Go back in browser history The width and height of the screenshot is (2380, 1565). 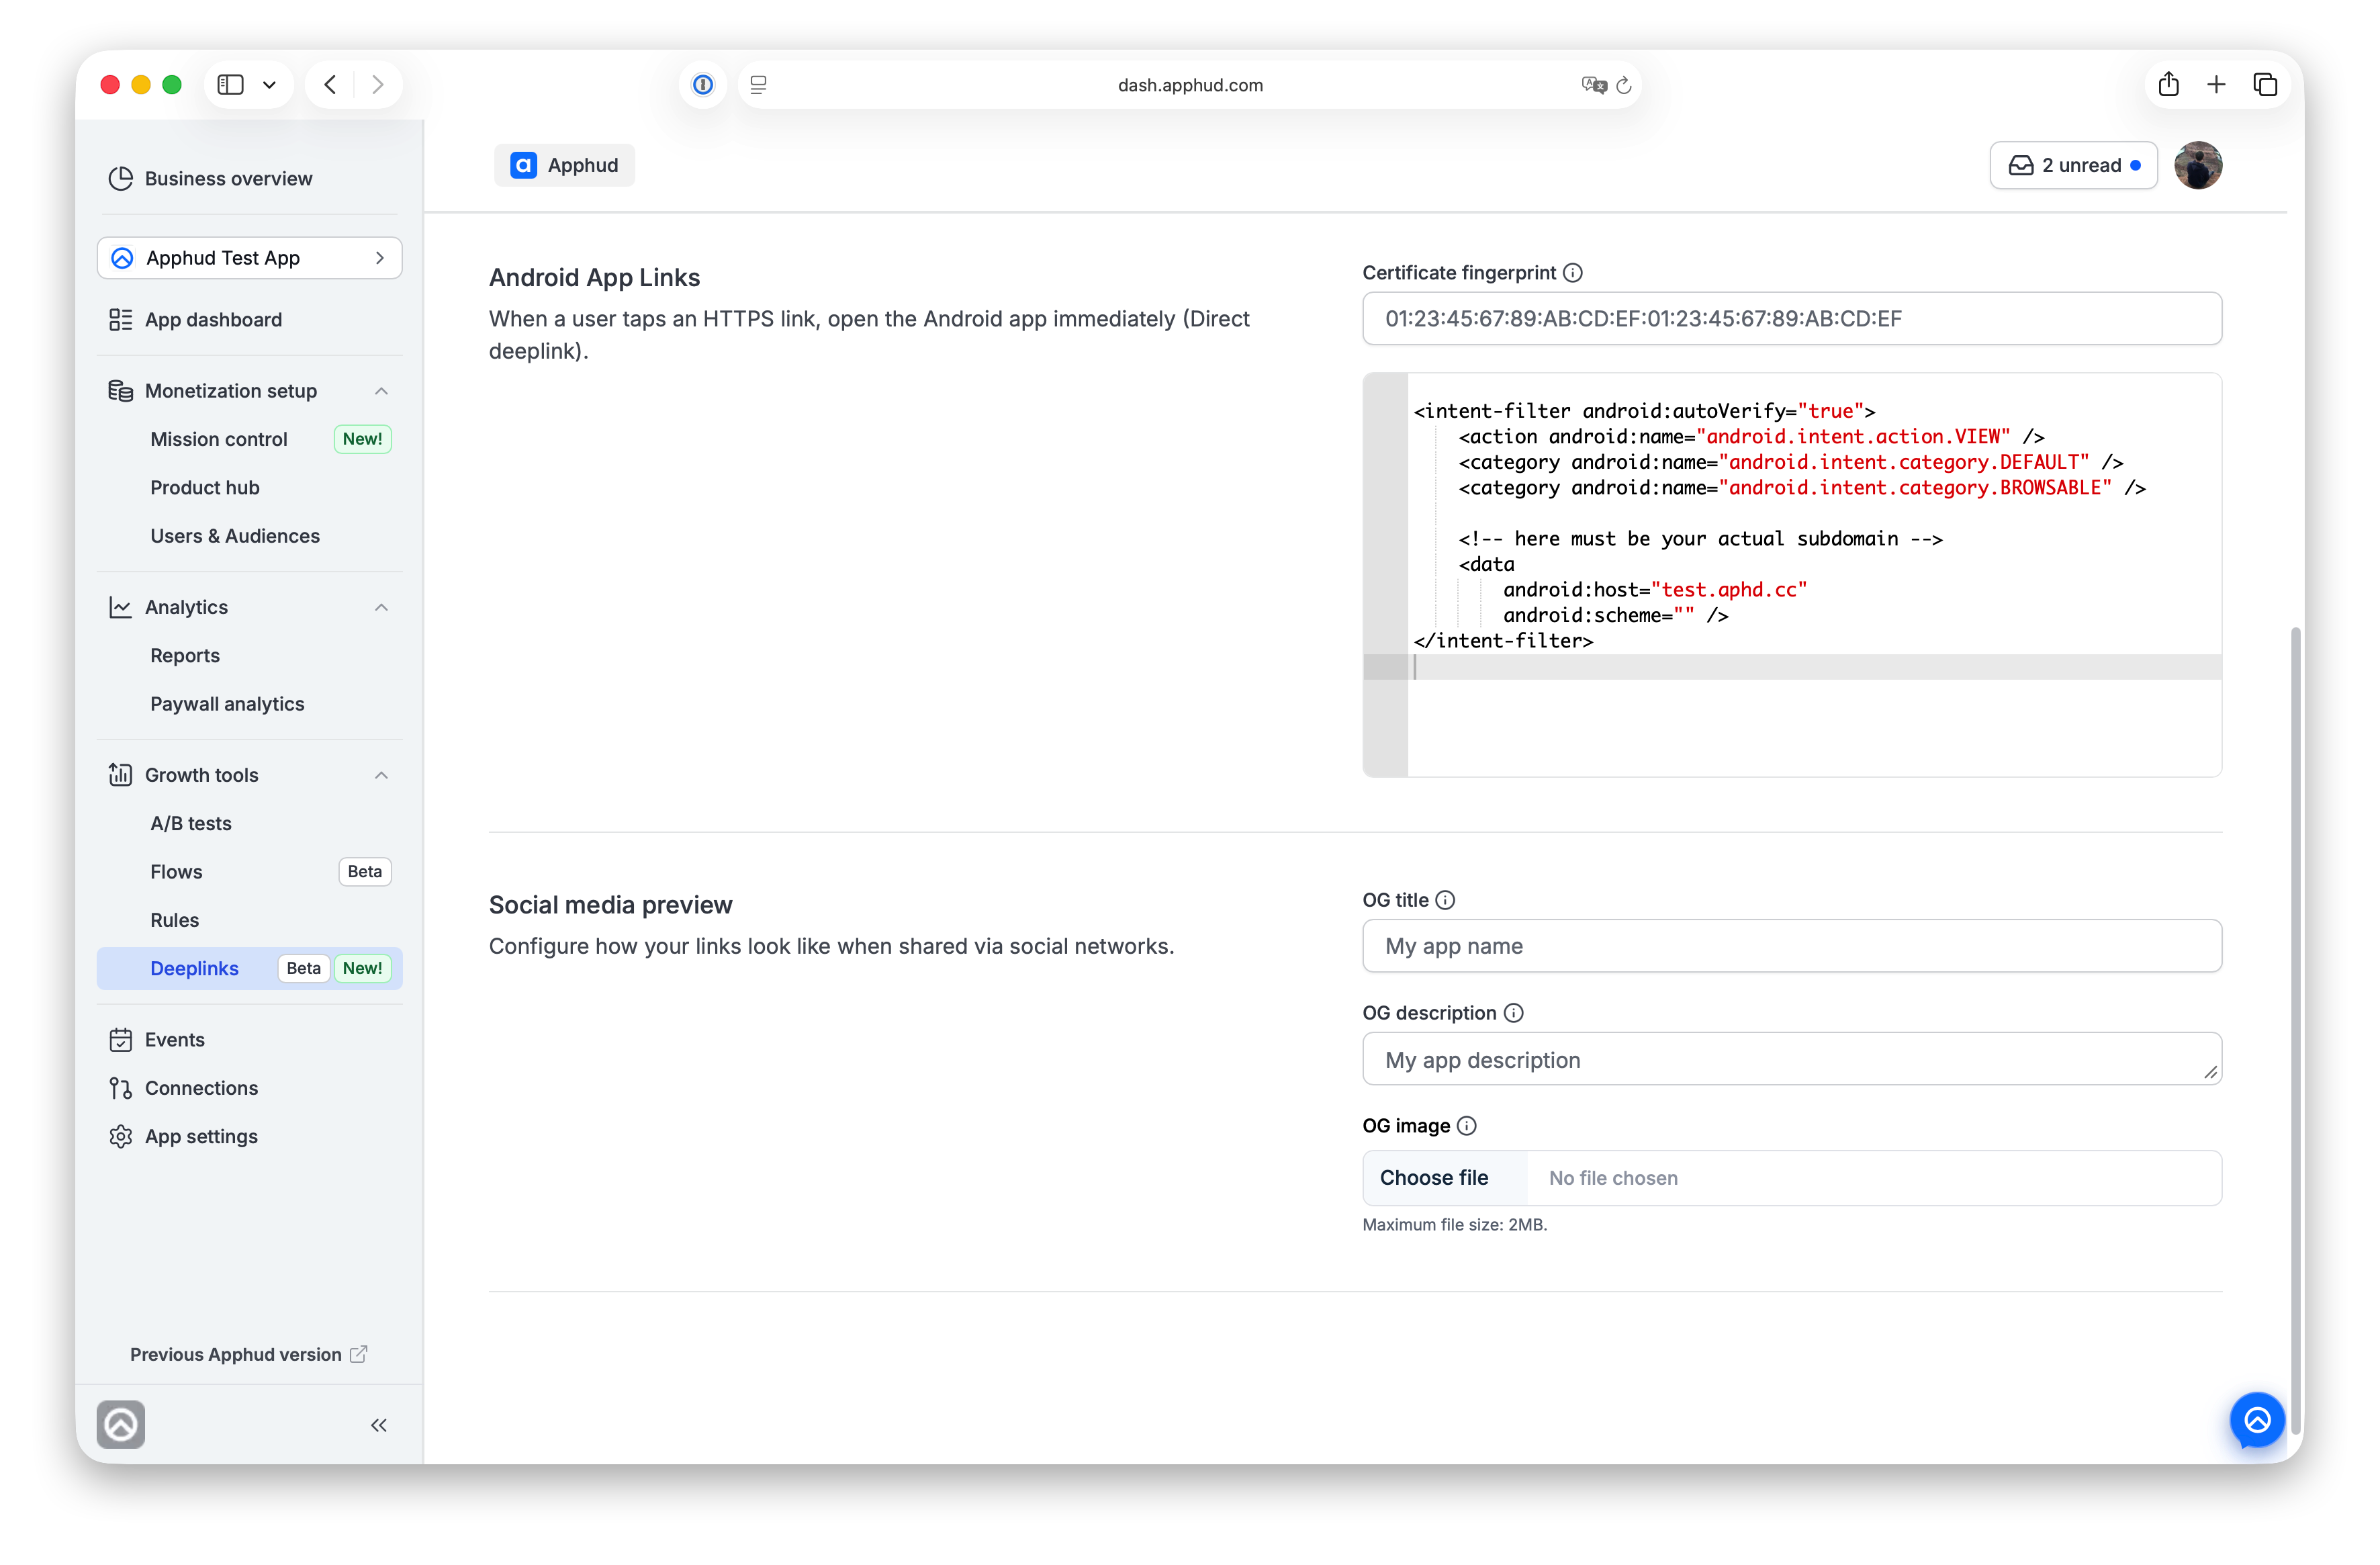[330, 84]
